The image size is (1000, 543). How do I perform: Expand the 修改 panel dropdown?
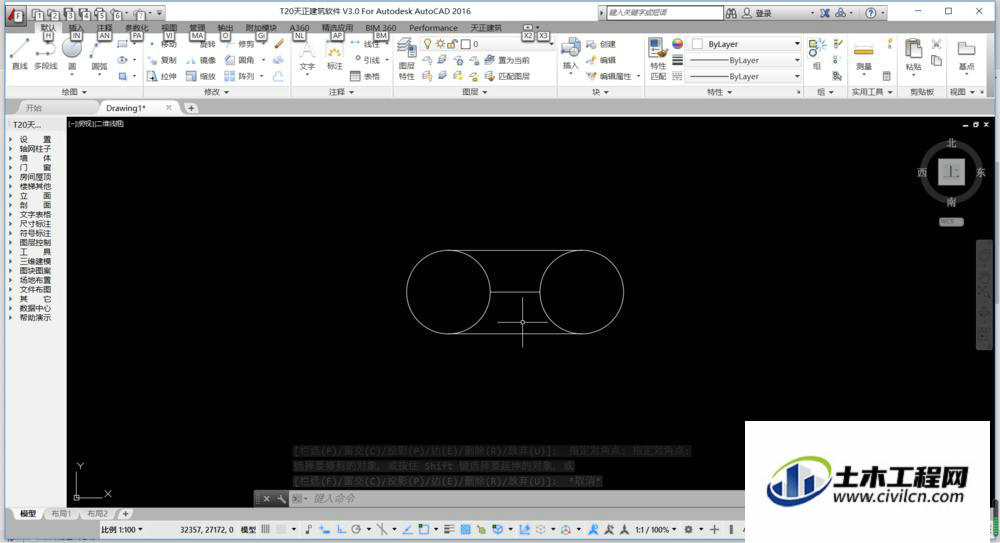(216, 92)
